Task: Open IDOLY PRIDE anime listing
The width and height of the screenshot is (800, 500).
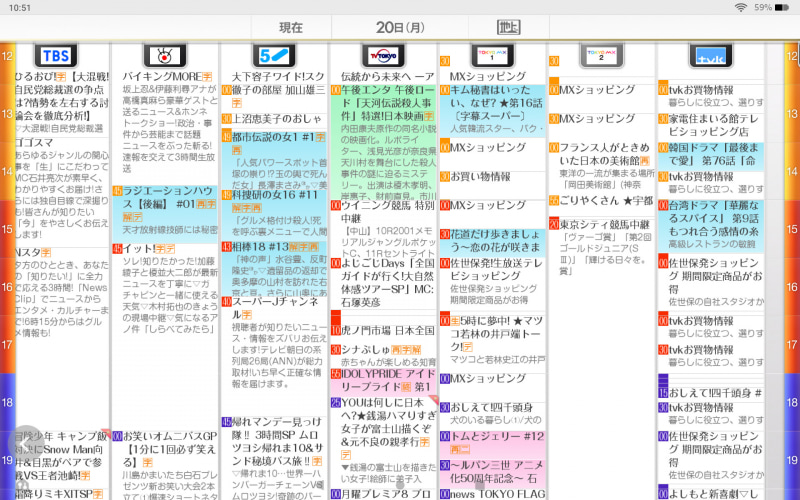Action: [384, 381]
